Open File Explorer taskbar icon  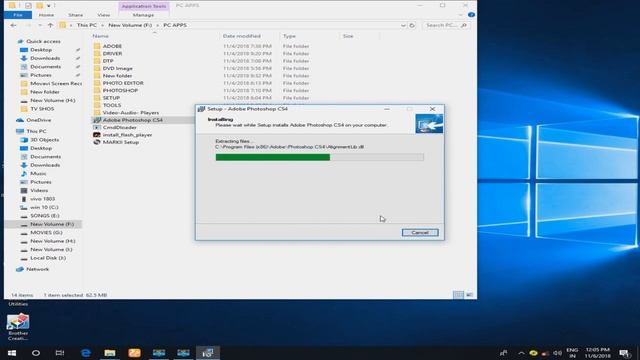click(x=110, y=353)
